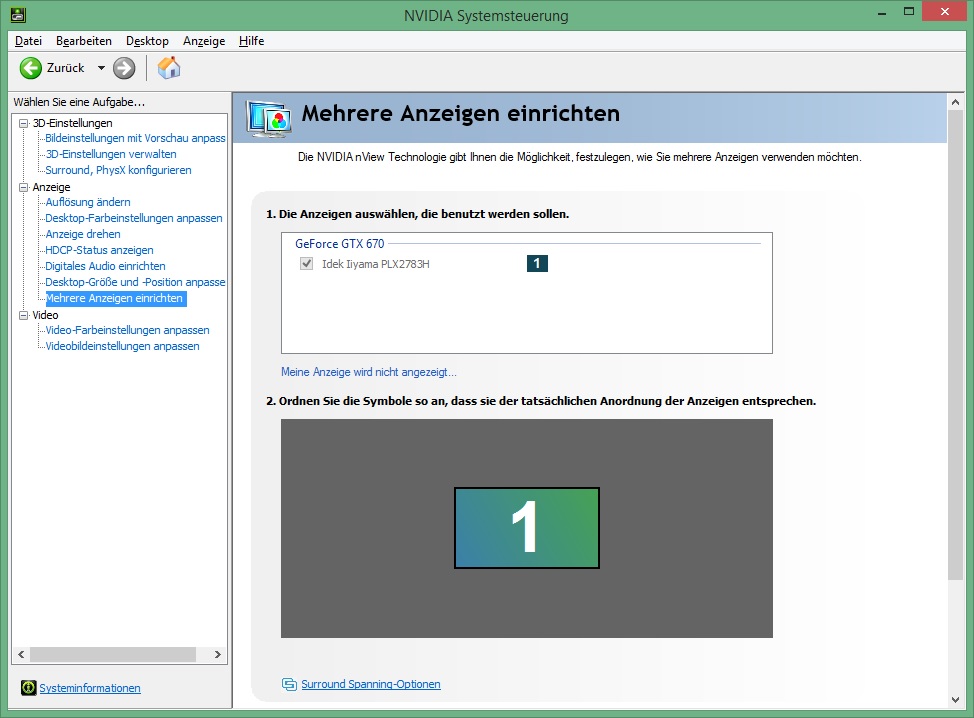Viewport: 974px width, 718px height.
Task: Open the Datei menu
Action: (x=29, y=41)
